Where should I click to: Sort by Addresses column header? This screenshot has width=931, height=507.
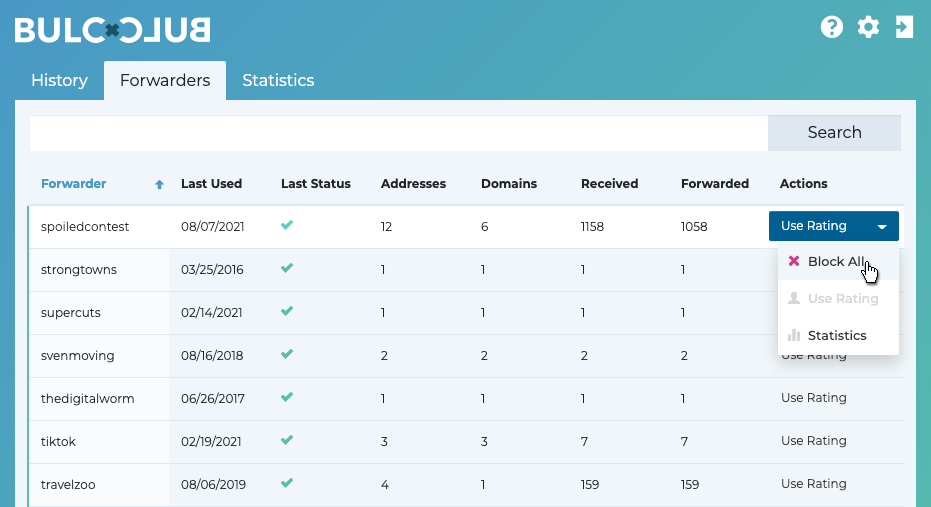click(x=413, y=184)
